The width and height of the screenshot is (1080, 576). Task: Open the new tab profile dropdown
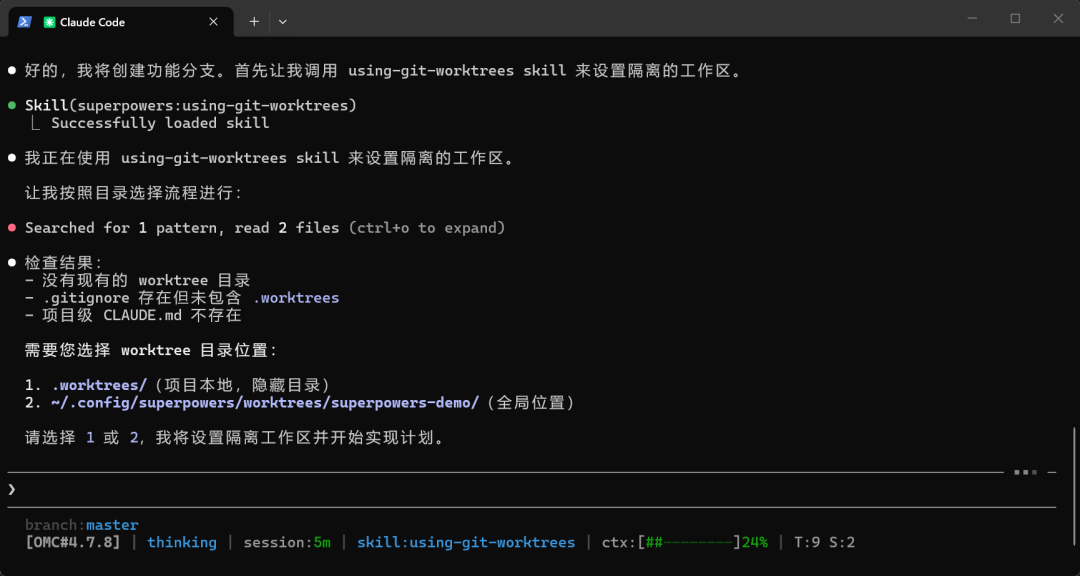[282, 21]
